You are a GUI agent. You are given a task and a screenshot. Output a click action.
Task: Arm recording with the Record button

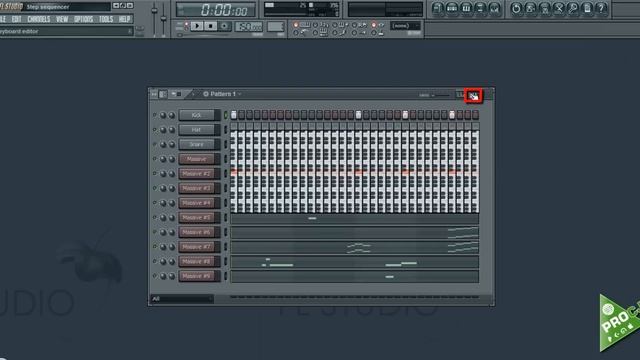tap(224, 26)
